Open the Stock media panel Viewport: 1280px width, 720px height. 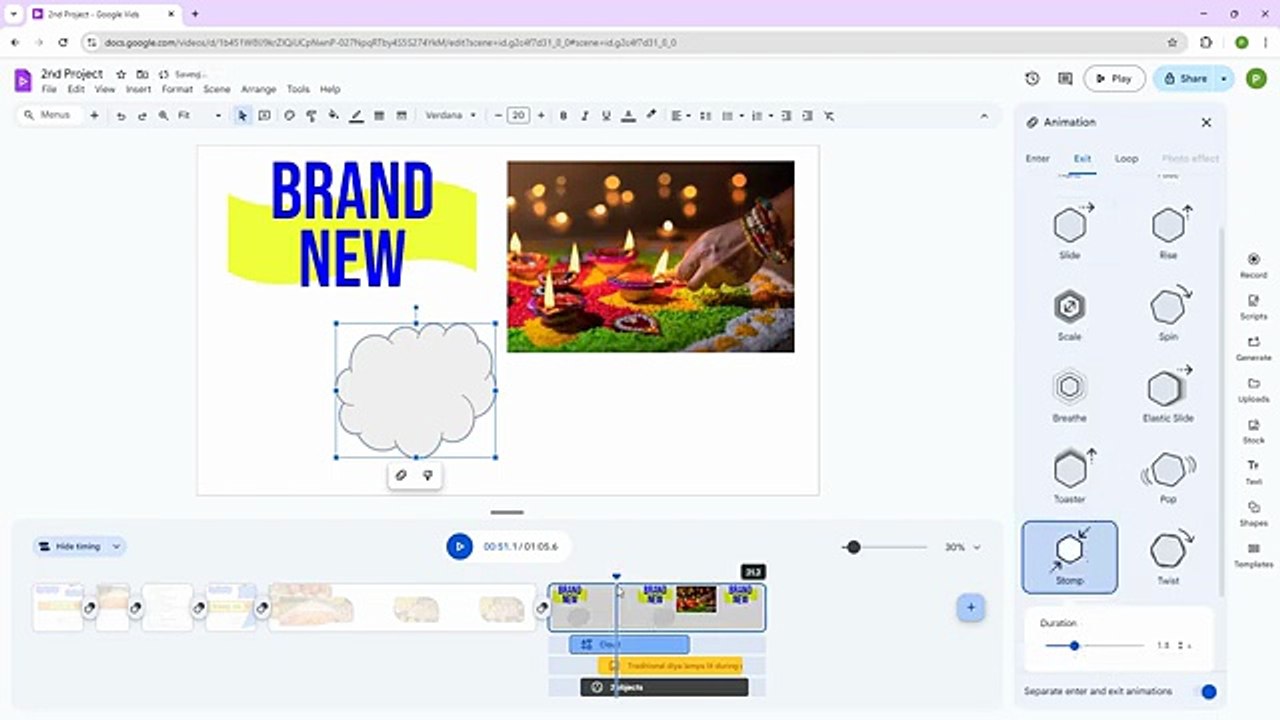click(x=1253, y=431)
